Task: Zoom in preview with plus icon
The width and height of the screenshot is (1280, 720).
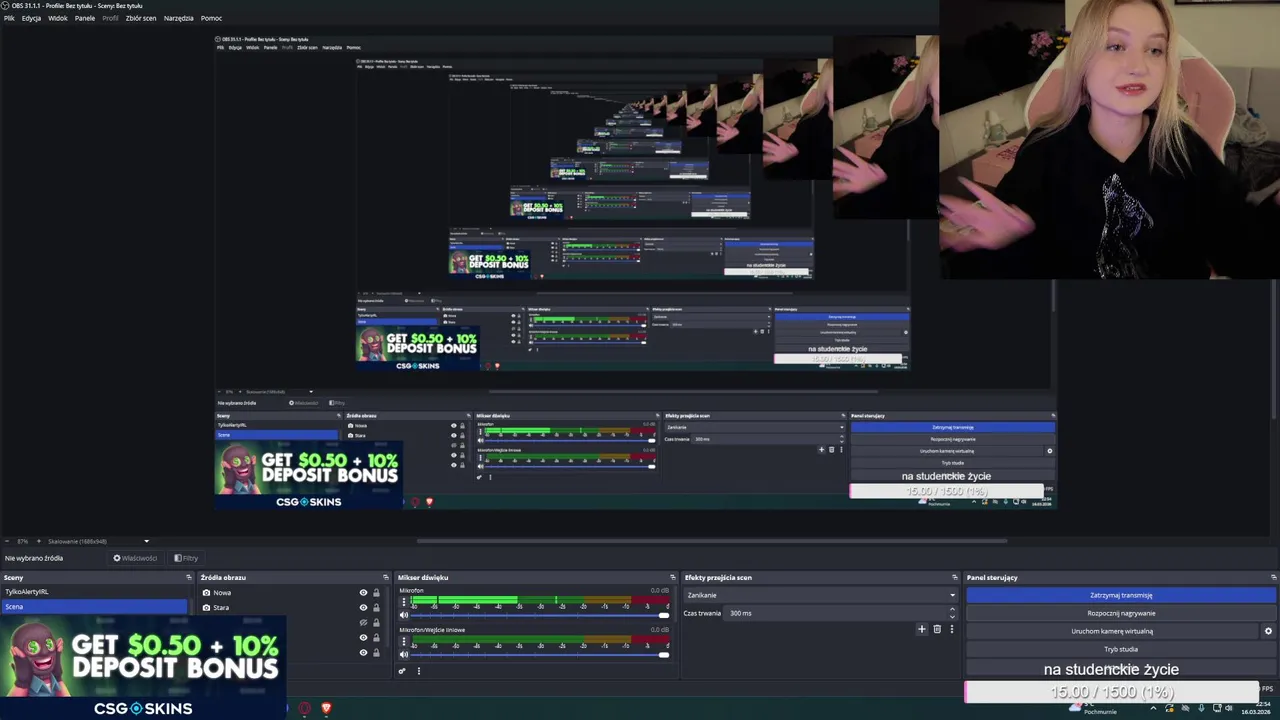Action: (x=39, y=541)
